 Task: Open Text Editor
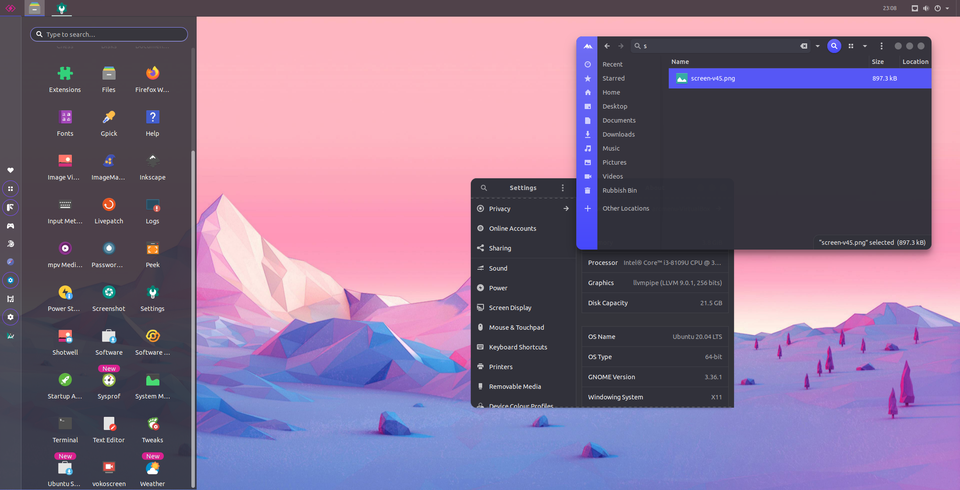pos(109,430)
